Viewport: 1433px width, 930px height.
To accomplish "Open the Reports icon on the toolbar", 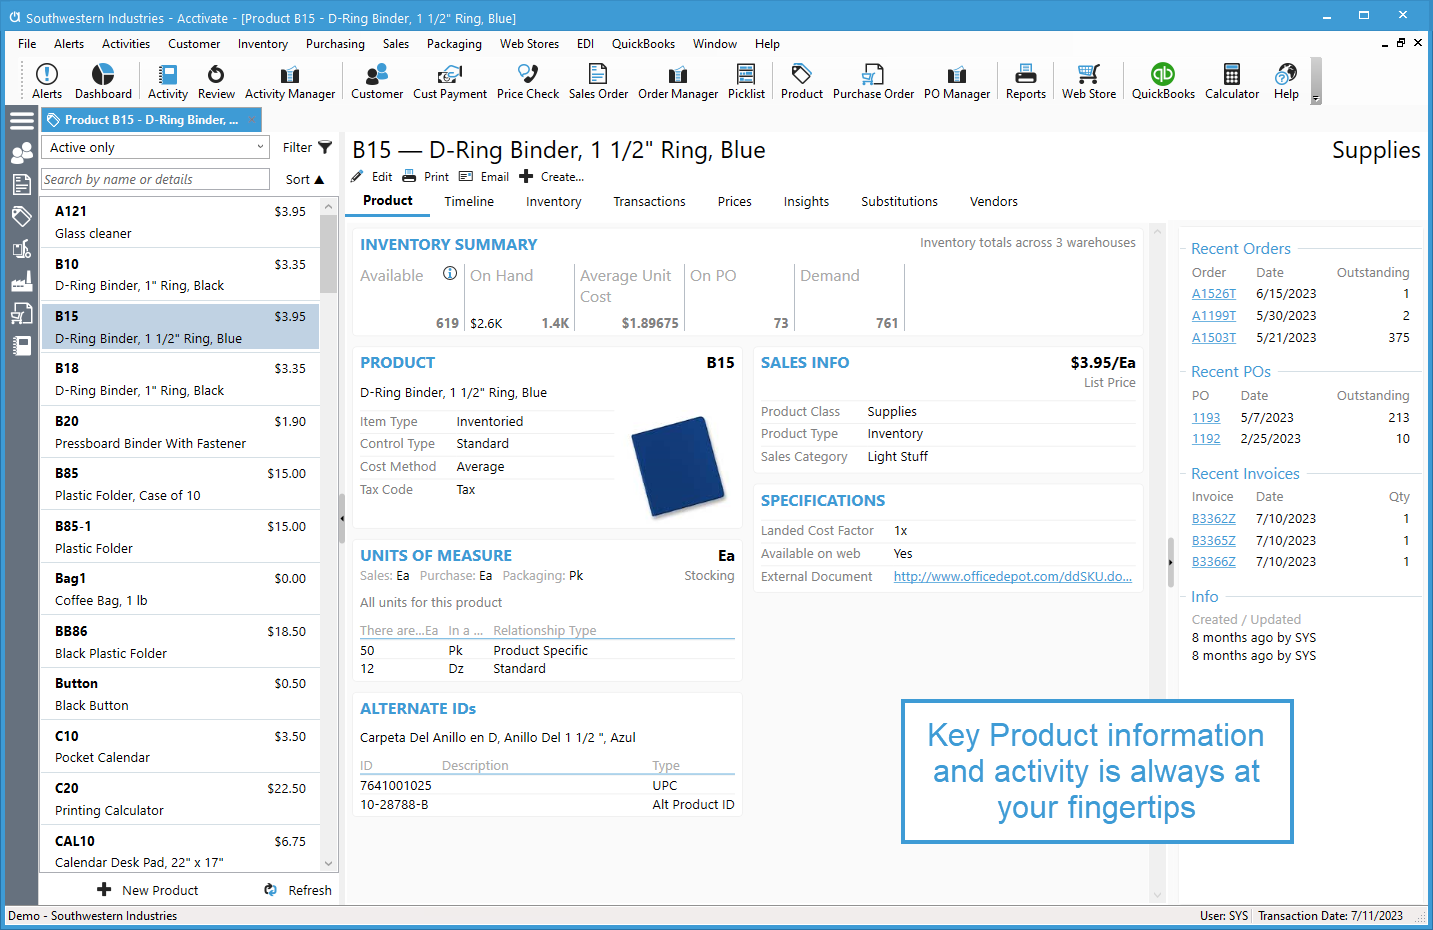I will pyautogui.click(x=1025, y=80).
